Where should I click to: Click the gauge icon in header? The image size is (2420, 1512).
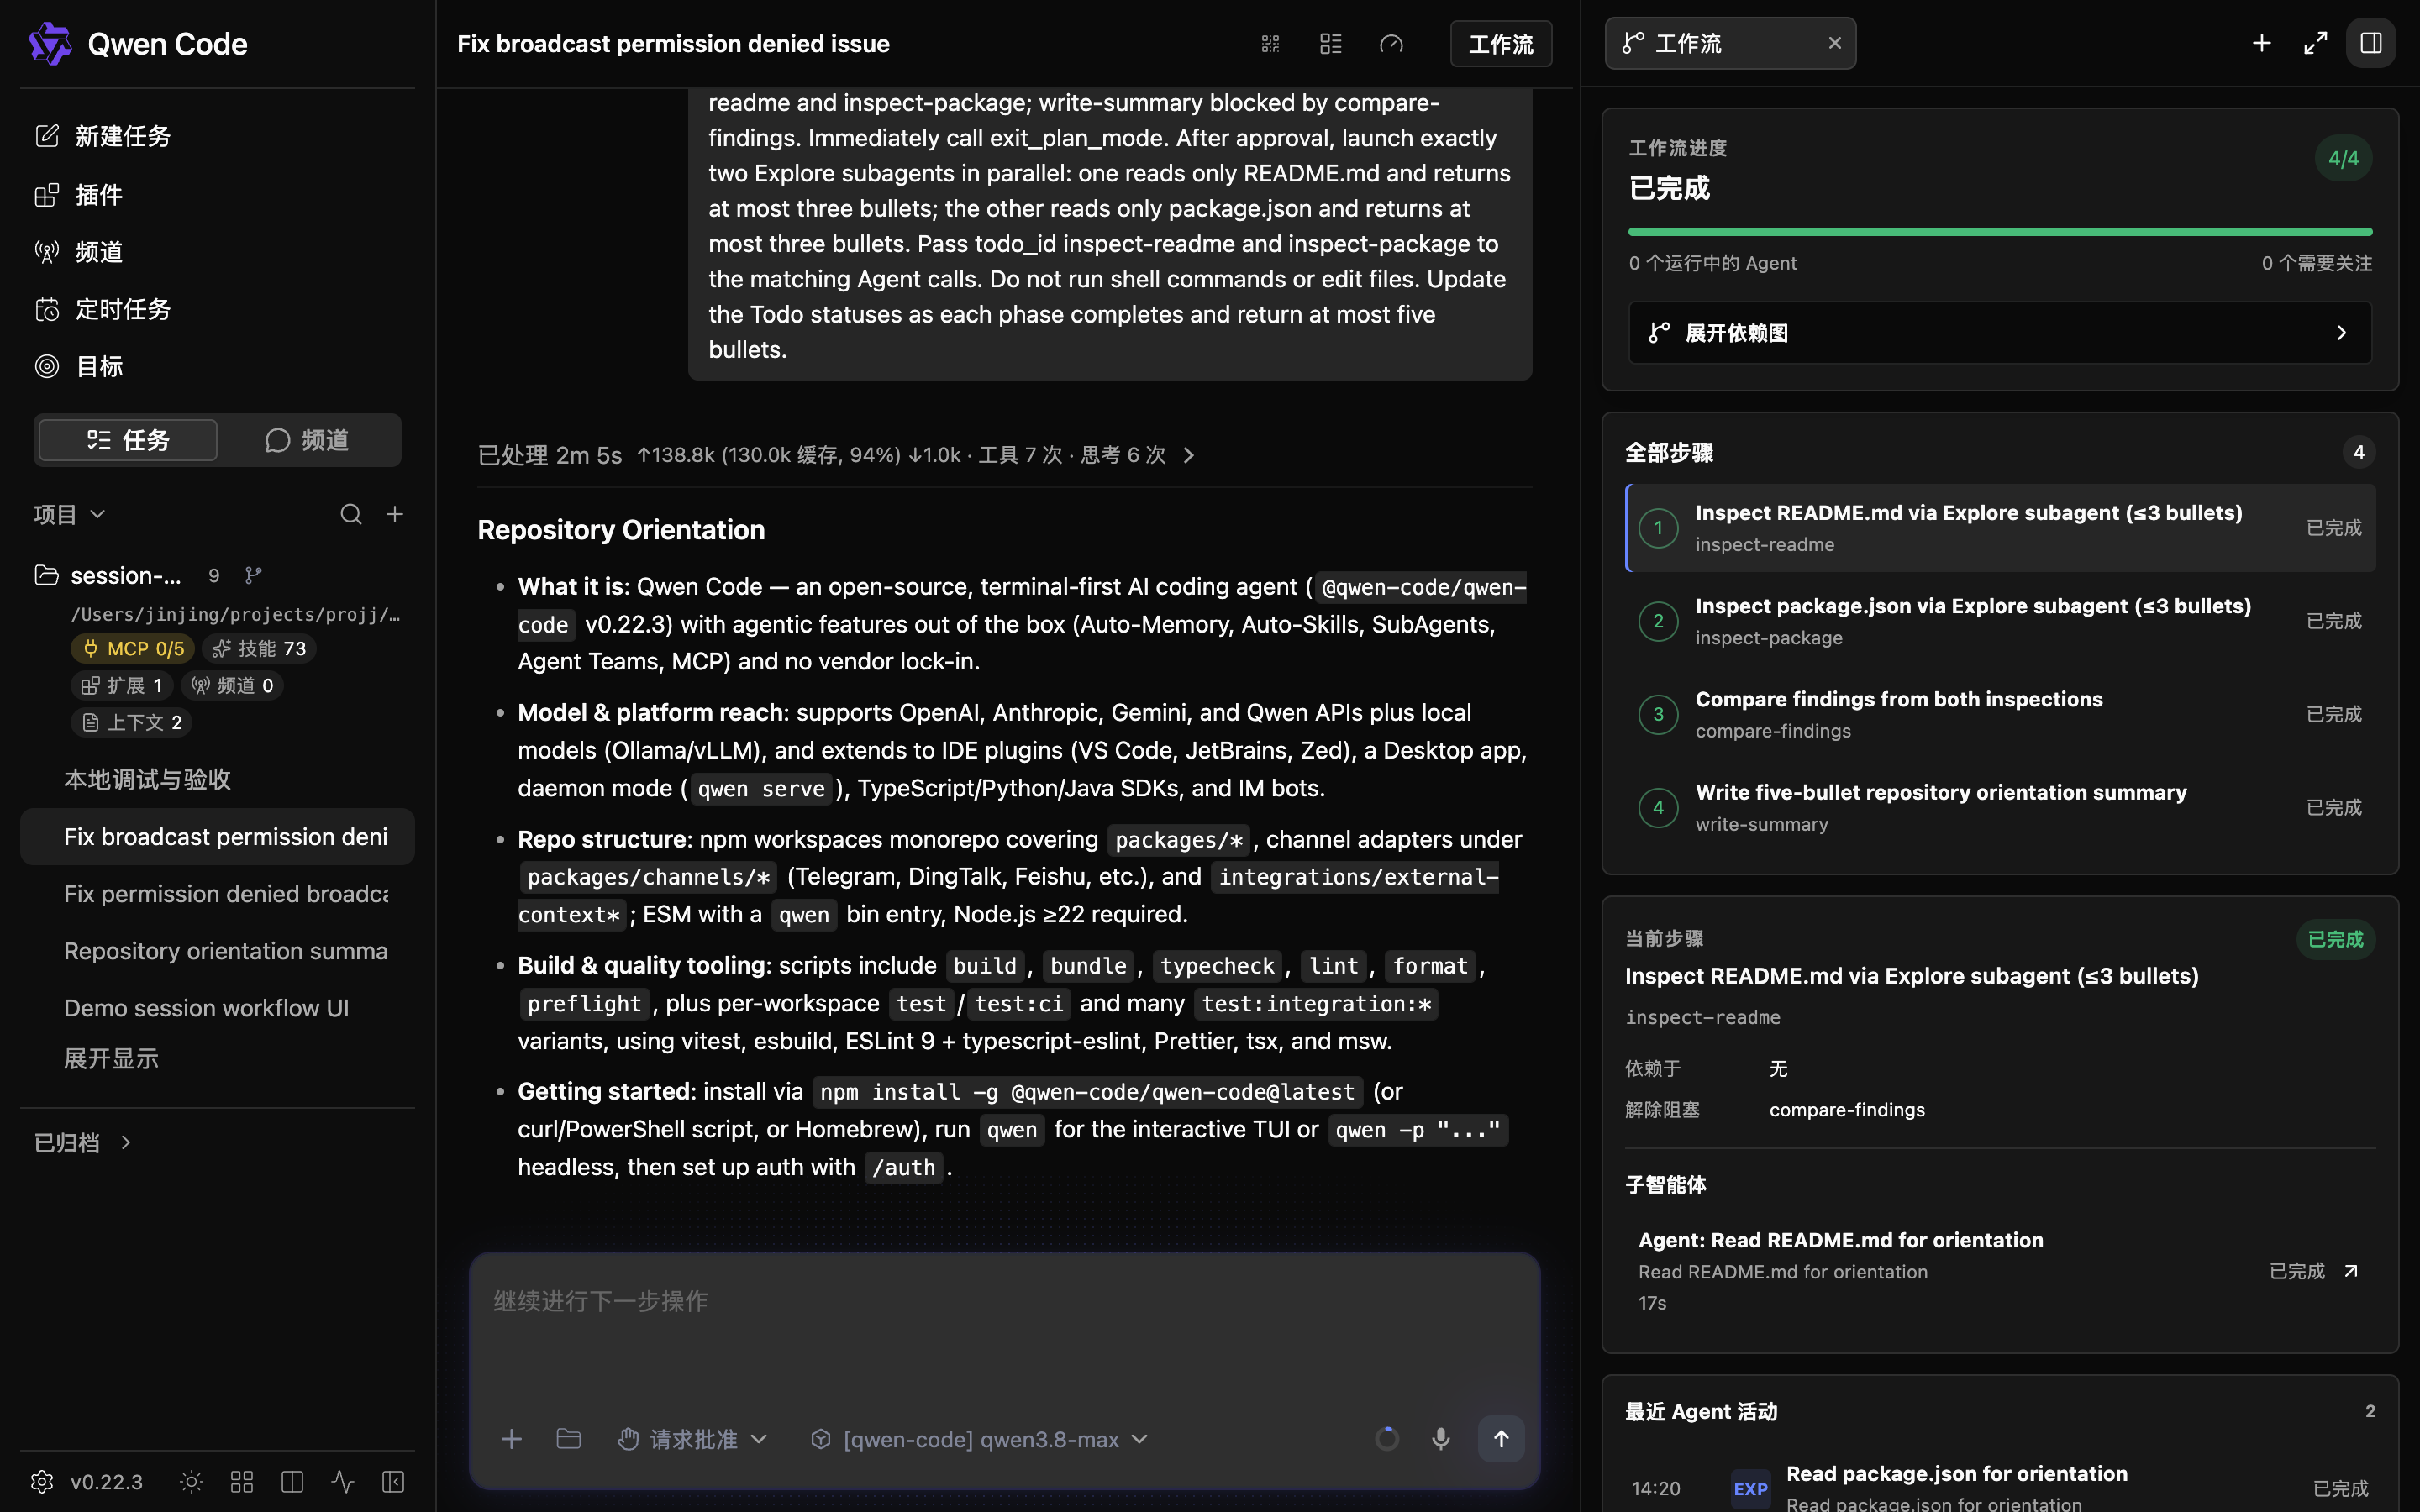1391,44
